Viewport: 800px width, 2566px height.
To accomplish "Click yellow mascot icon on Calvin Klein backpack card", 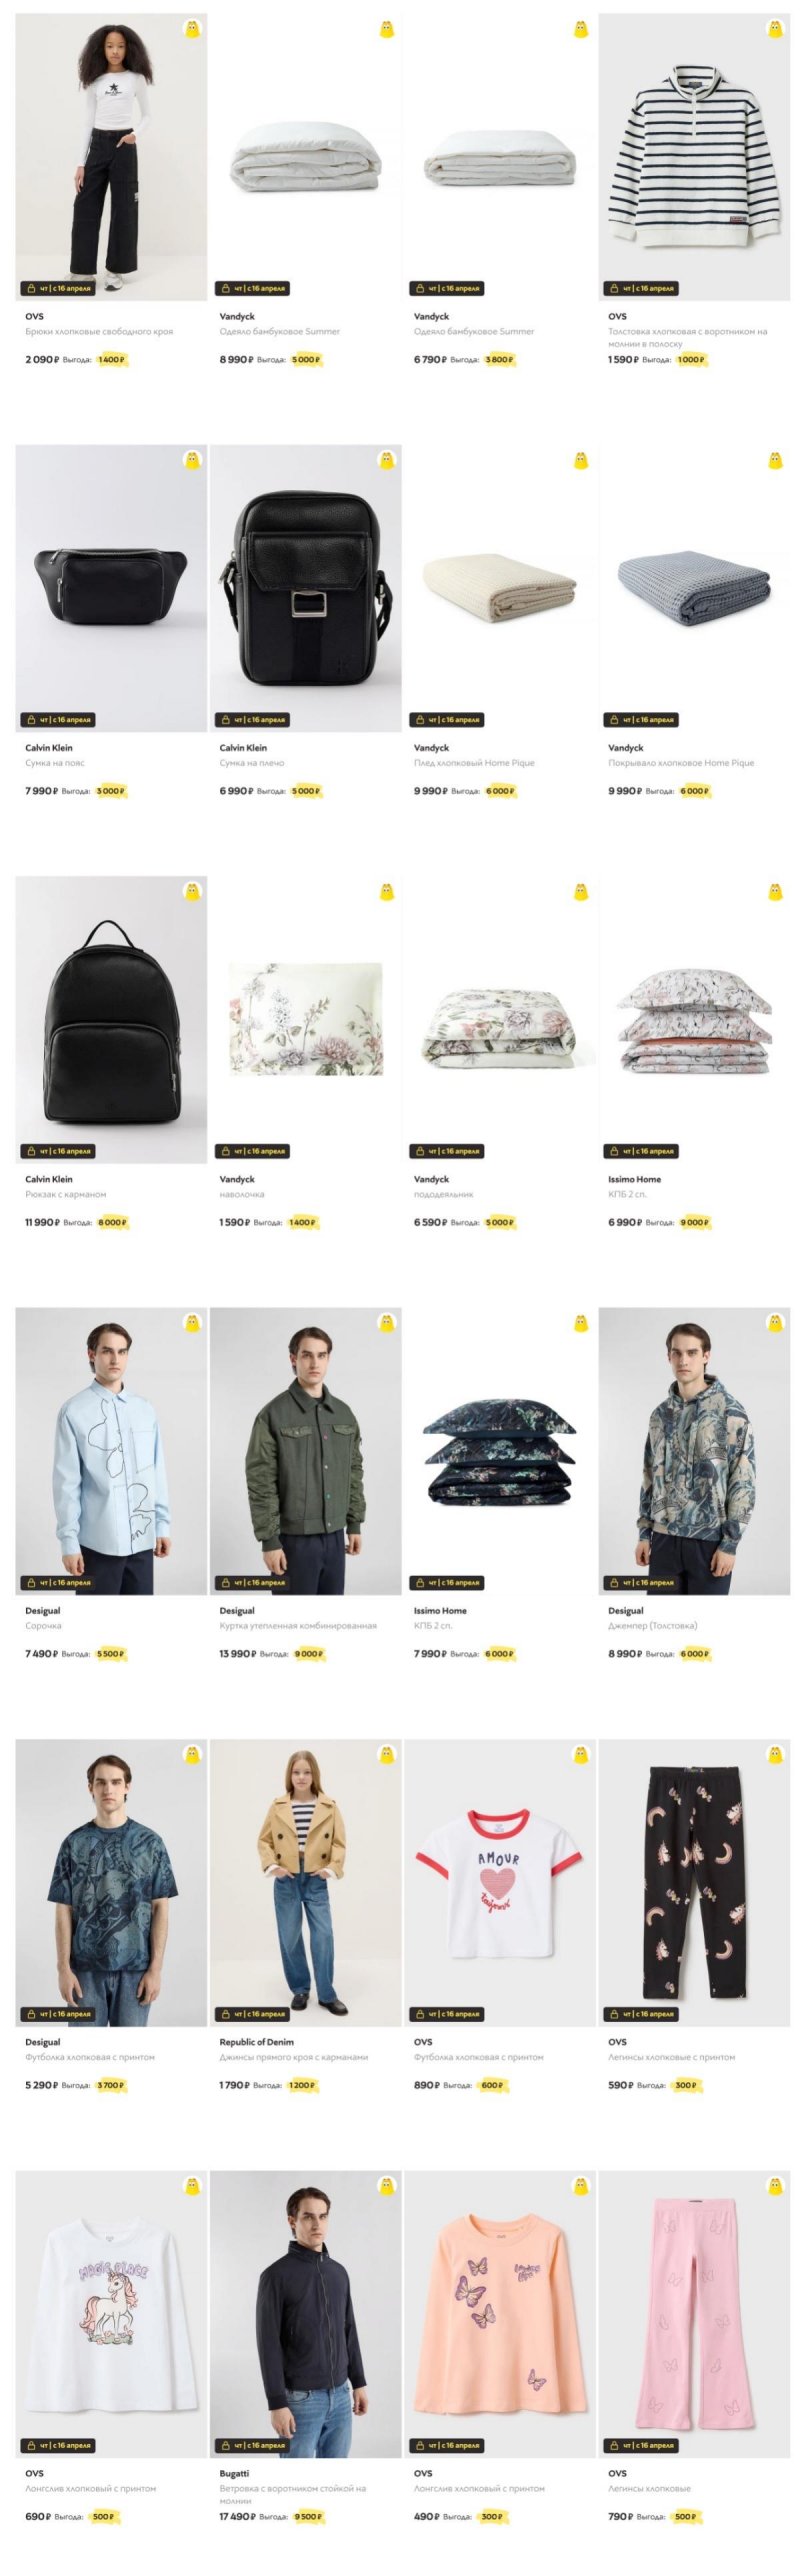I will [x=193, y=892].
